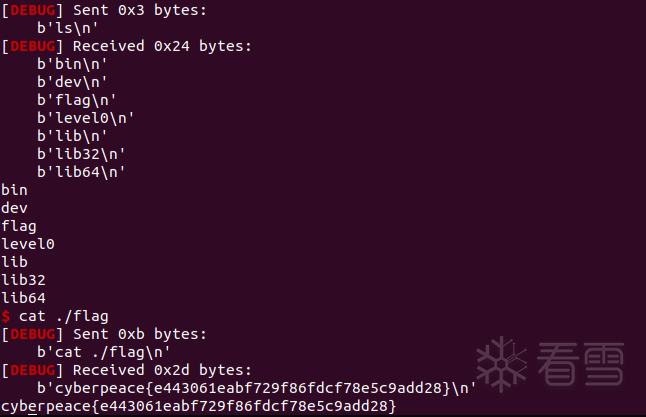Click the plain 'flag' file output line
This screenshot has width=646, height=417.
tap(19, 225)
